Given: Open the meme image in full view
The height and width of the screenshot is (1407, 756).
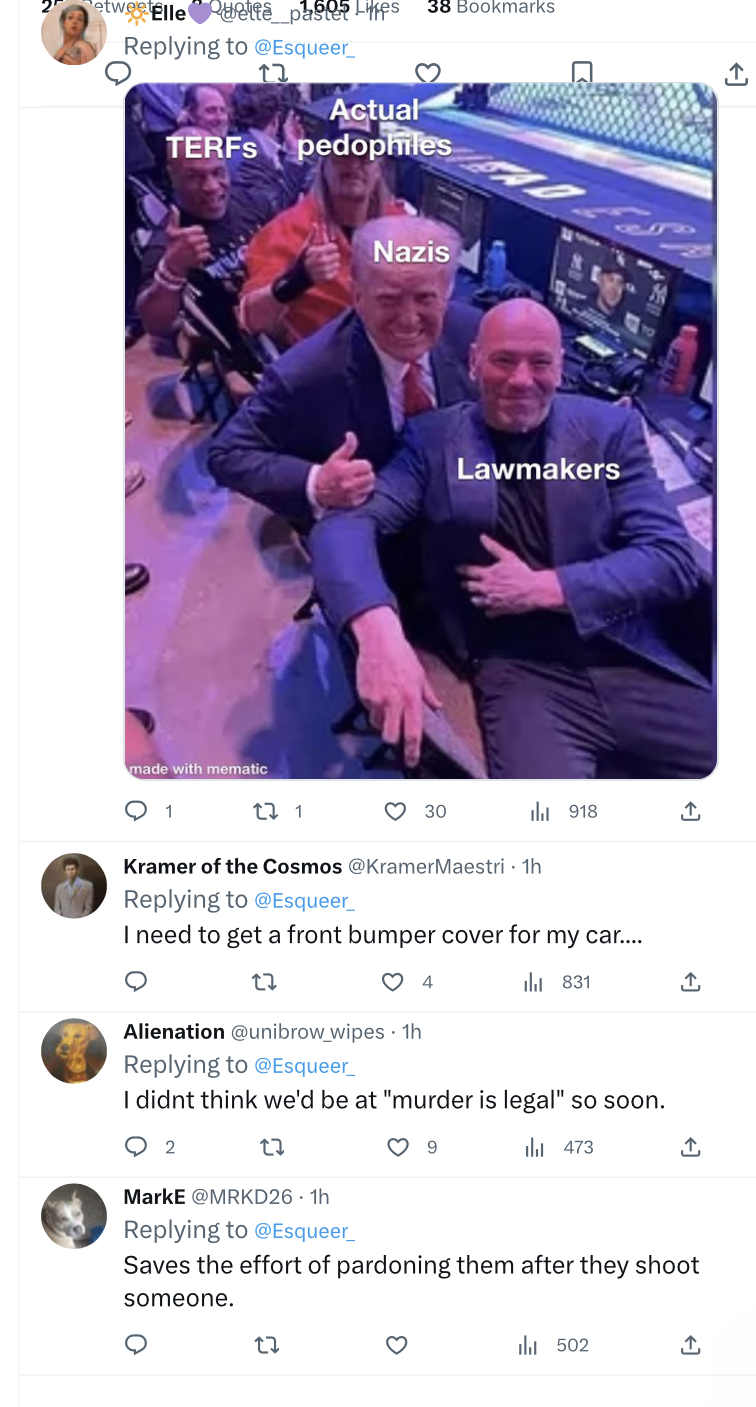Looking at the screenshot, I should 420,430.
